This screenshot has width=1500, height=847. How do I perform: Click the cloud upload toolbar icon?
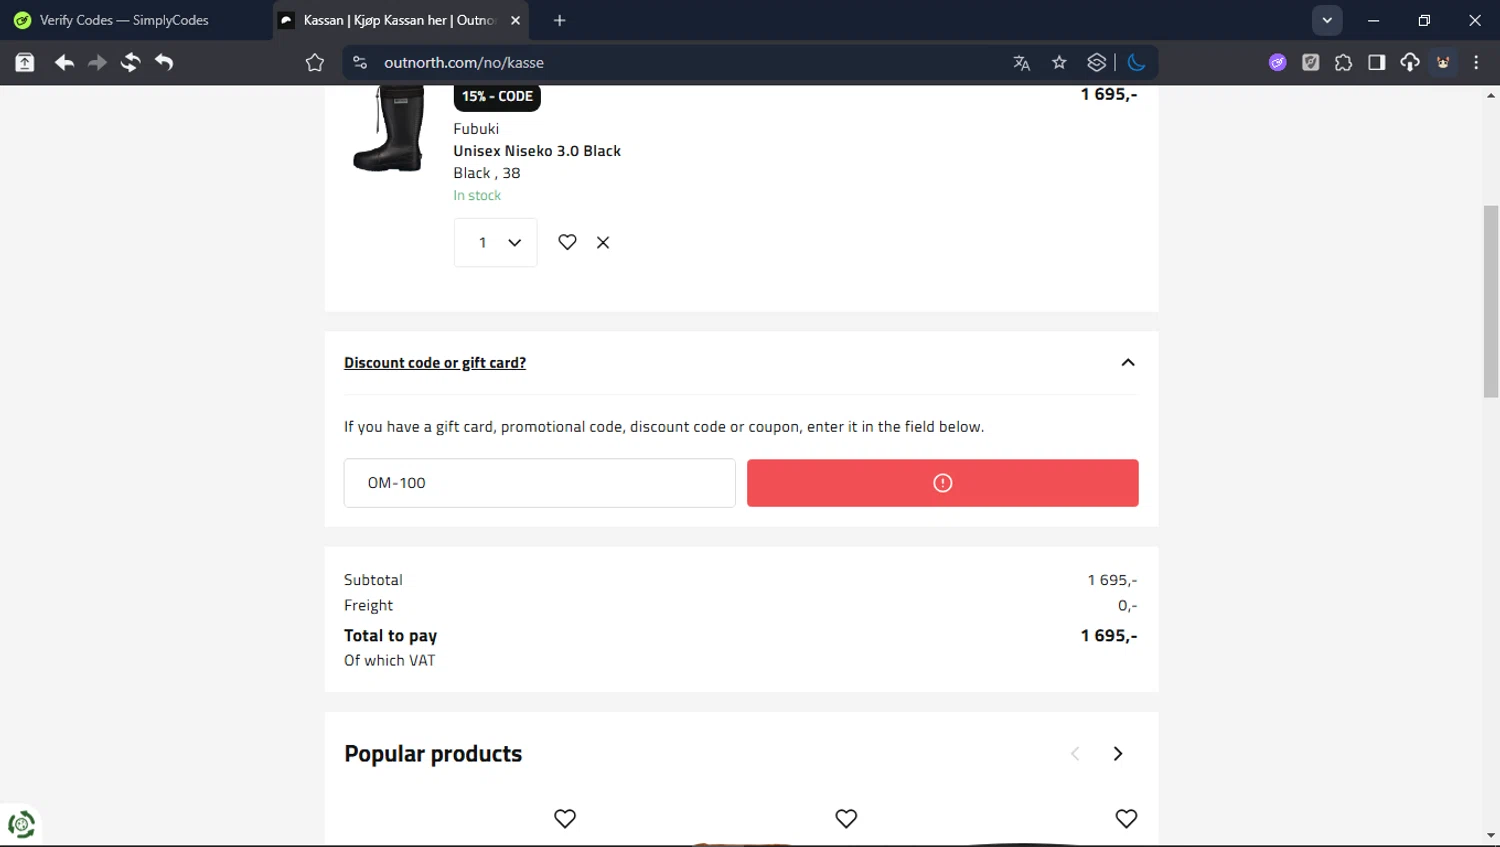(x=1410, y=63)
